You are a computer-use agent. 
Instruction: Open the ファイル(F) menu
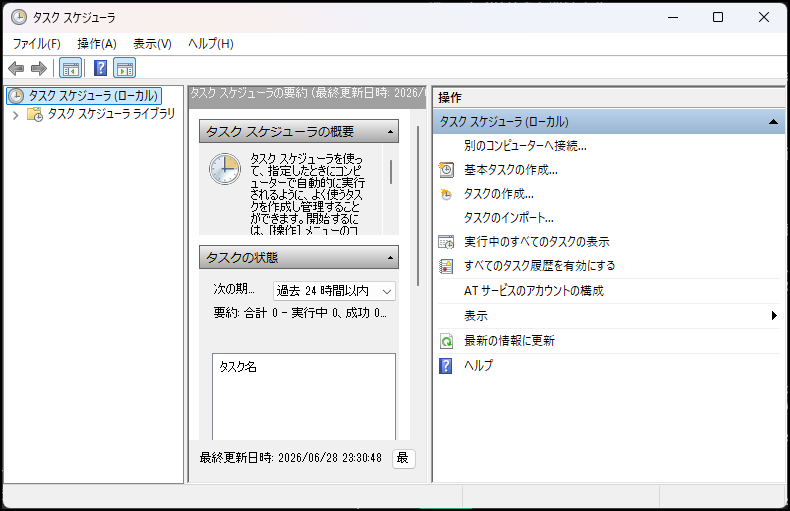tap(37, 44)
